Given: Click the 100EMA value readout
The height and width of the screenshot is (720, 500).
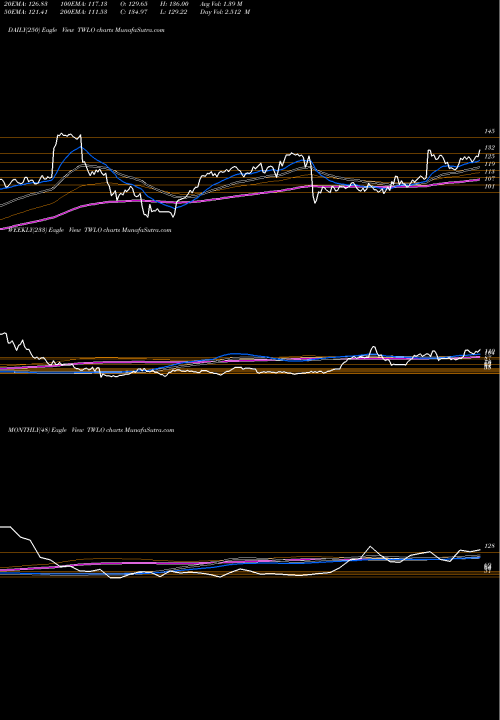Looking at the screenshot, I should click(84, 4).
